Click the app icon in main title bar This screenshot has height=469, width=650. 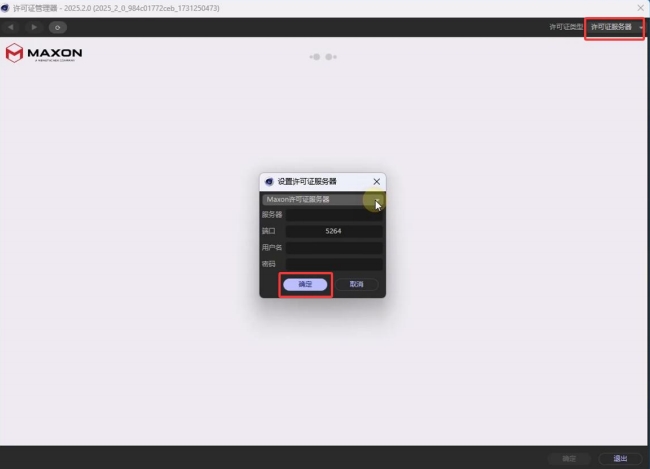[5, 8]
